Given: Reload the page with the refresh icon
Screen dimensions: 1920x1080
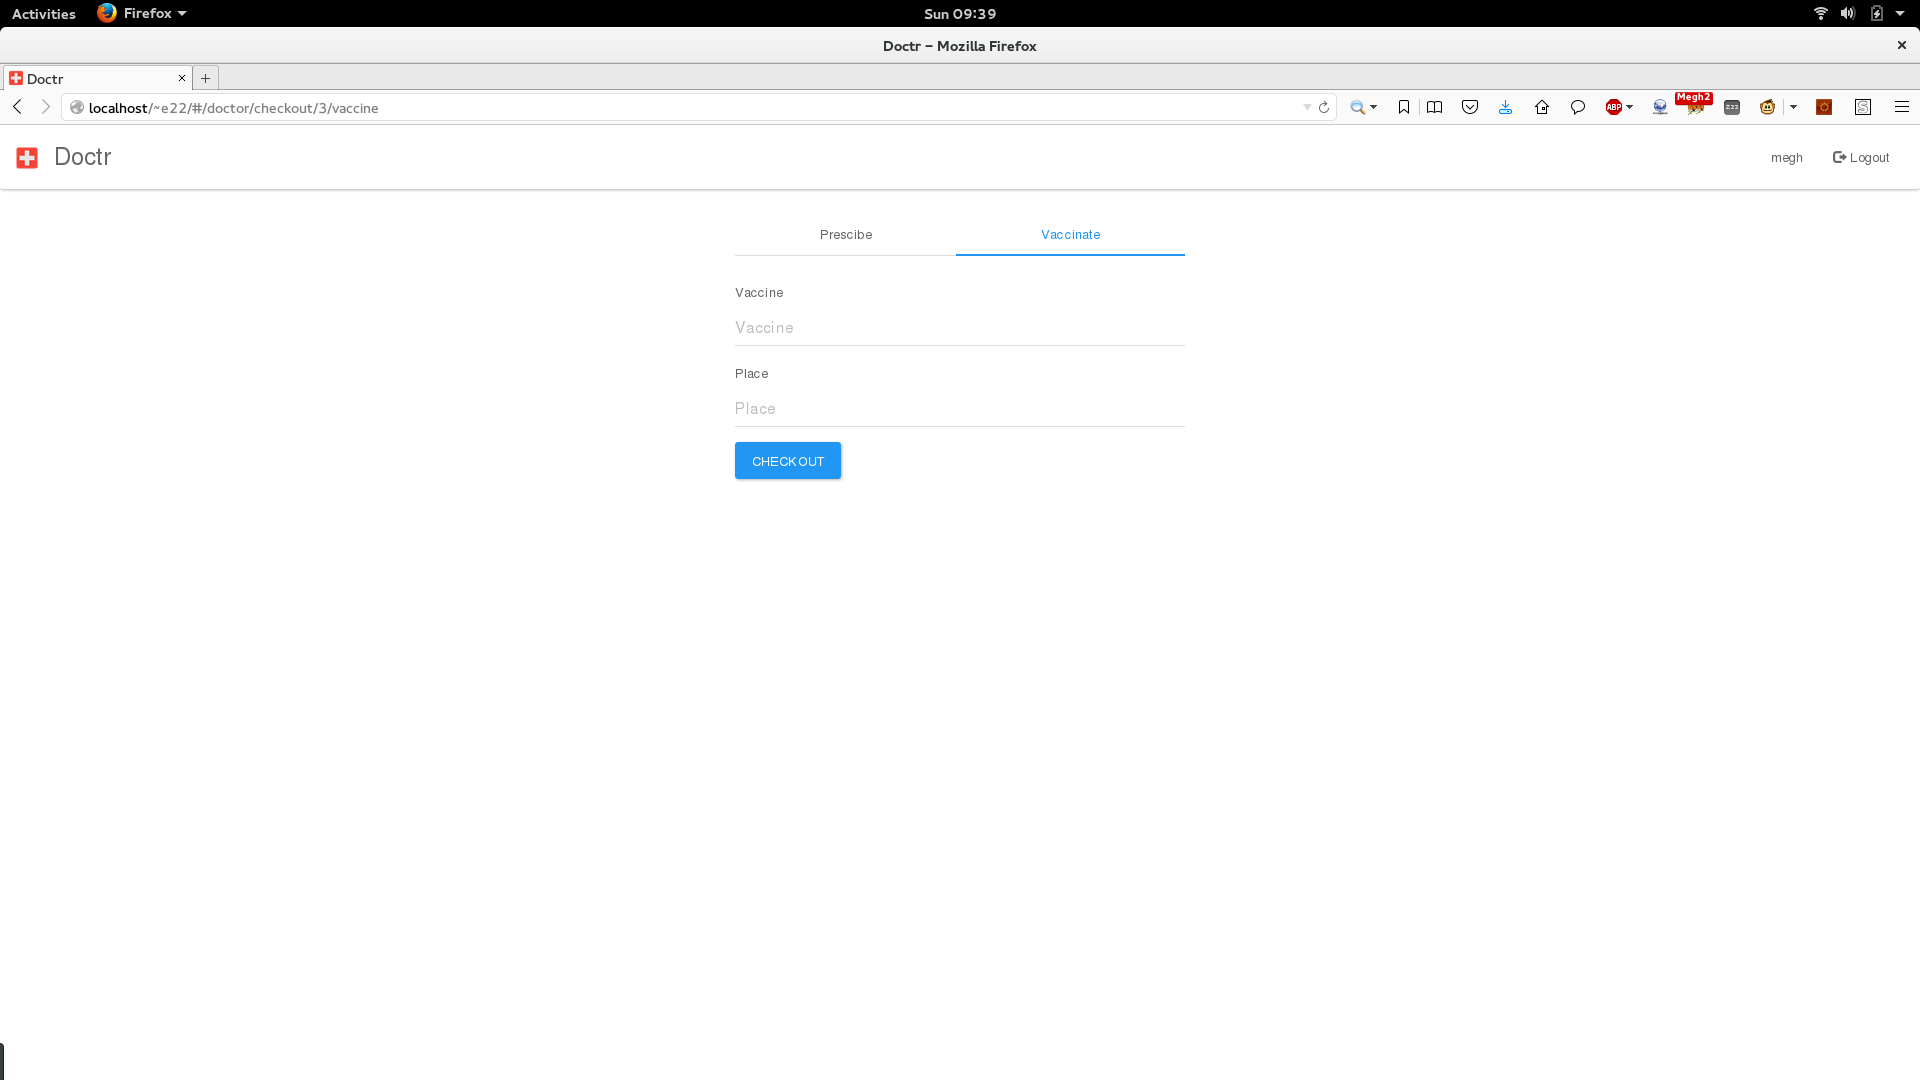Looking at the screenshot, I should point(1324,107).
